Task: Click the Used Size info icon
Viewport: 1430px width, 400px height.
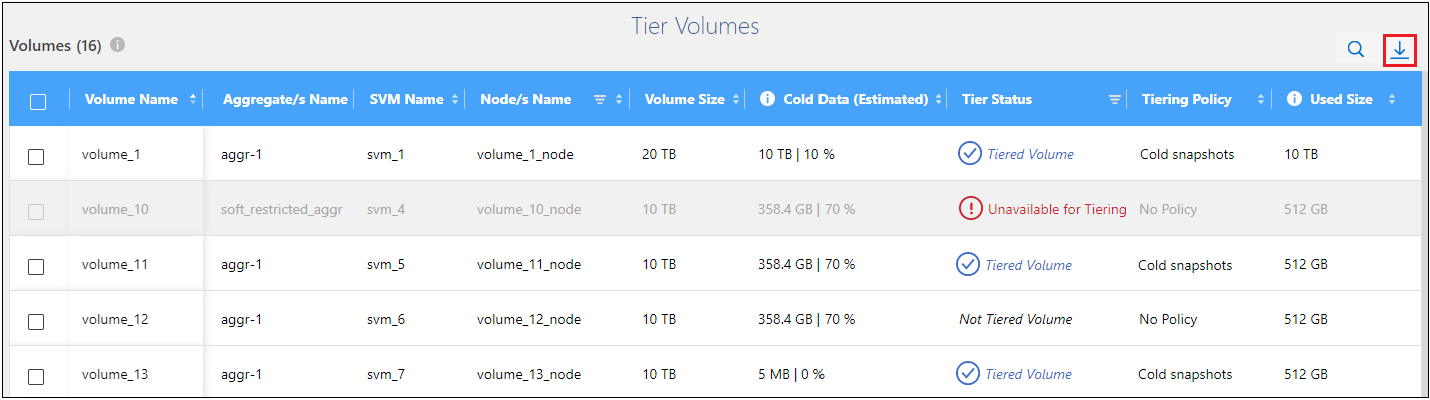Action: point(1294,99)
